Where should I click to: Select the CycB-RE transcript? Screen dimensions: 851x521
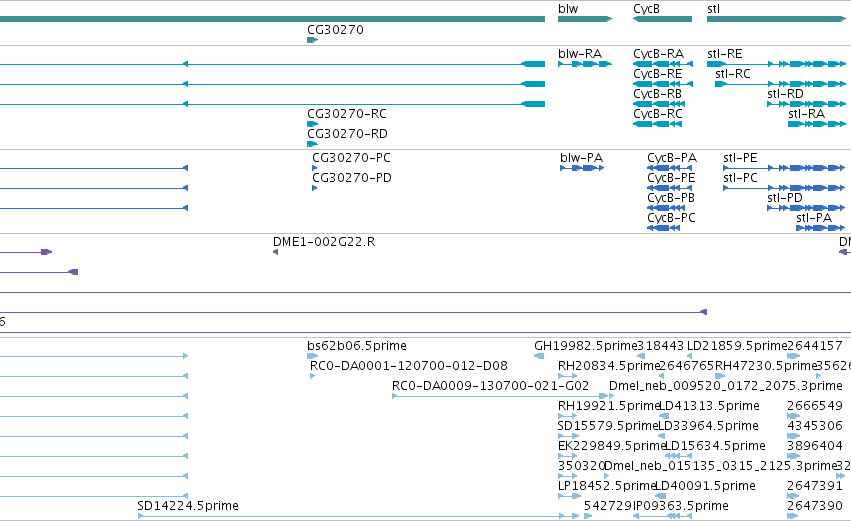(x=663, y=84)
